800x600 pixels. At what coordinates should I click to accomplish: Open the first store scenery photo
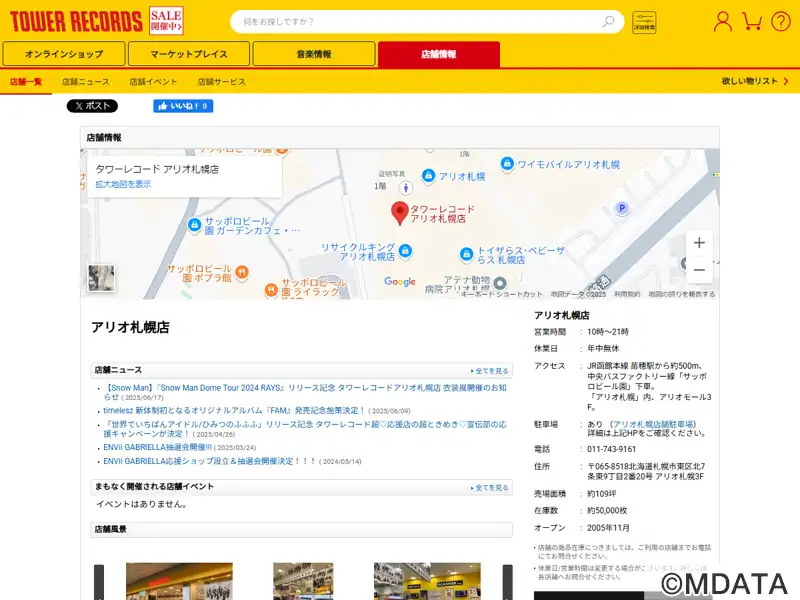click(x=179, y=581)
